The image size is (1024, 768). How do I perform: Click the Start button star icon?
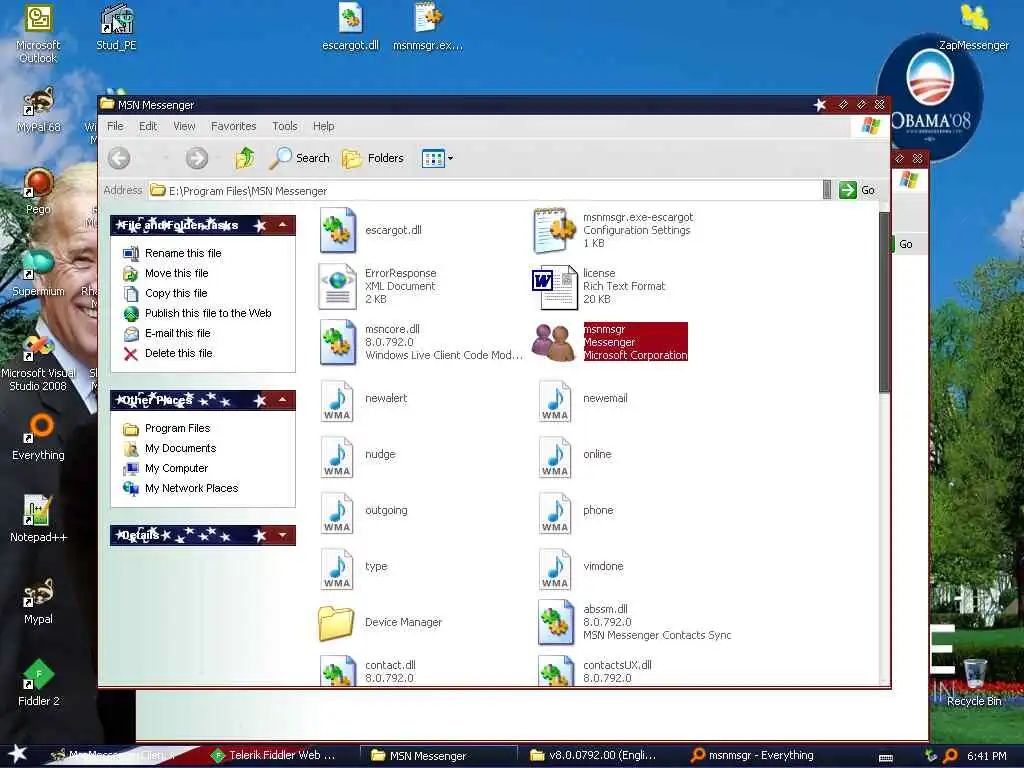tap(17, 754)
